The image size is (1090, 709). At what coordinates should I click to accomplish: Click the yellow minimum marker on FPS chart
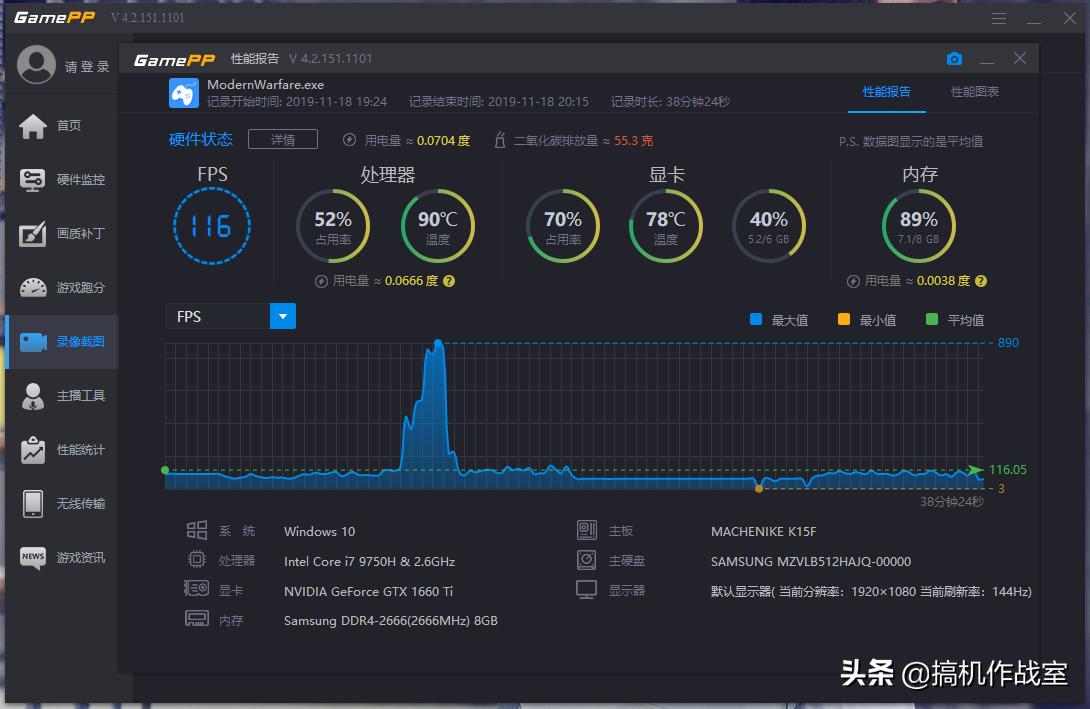(x=759, y=487)
